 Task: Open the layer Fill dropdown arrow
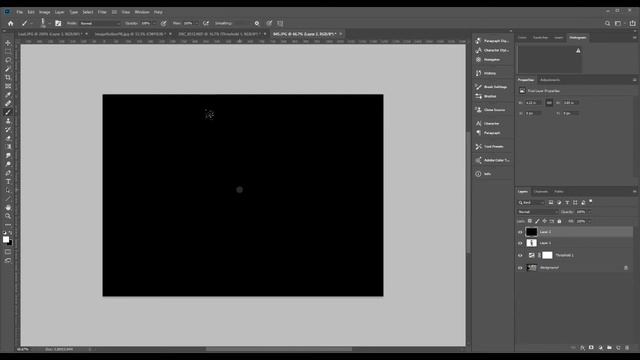(x=589, y=221)
